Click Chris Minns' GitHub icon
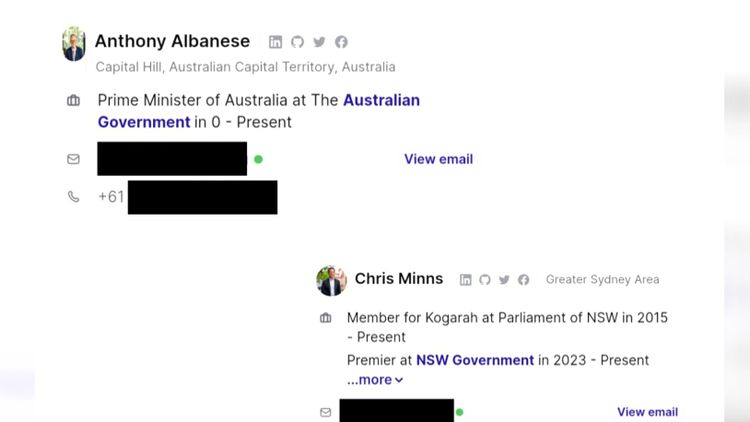Image resolution: width=750 pixels, height=422 pixels. click(485, 280)
